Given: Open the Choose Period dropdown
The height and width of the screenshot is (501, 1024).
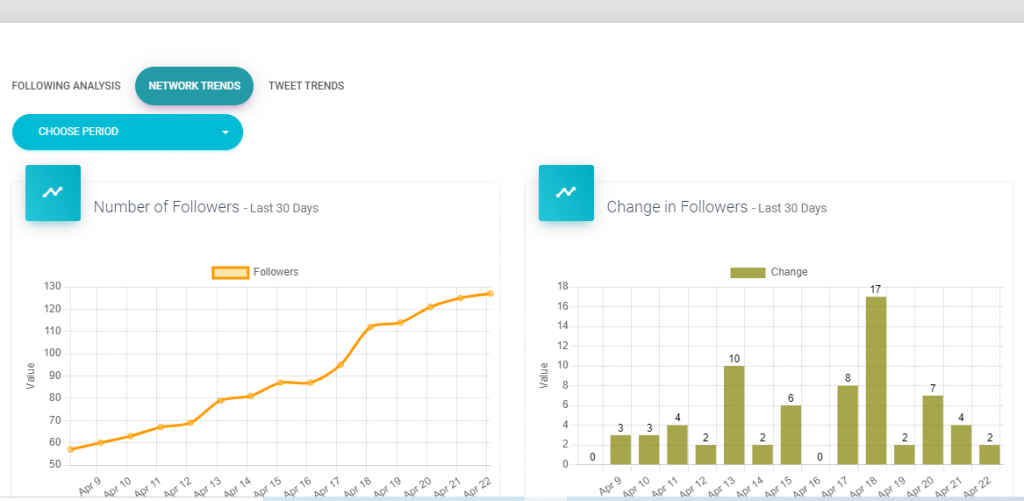Looking at the screenshot, I should [x=127, y=132].
